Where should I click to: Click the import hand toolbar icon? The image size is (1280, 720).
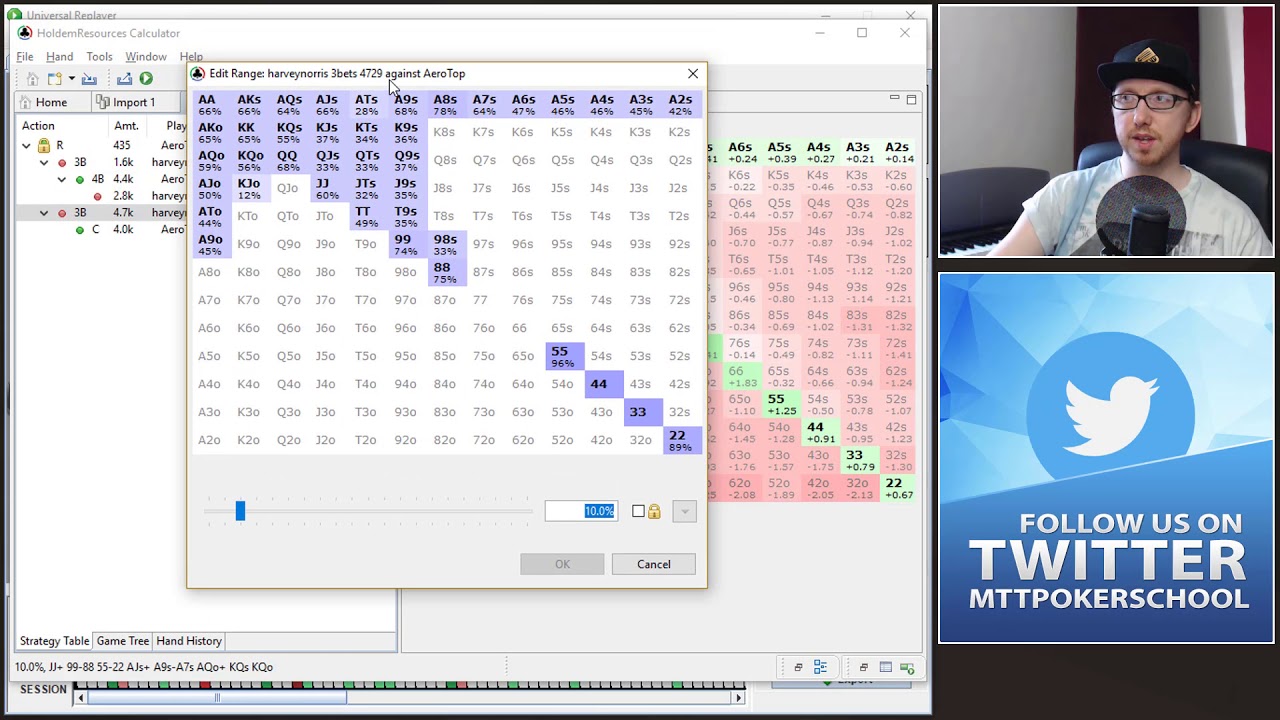tap(89, 79)
